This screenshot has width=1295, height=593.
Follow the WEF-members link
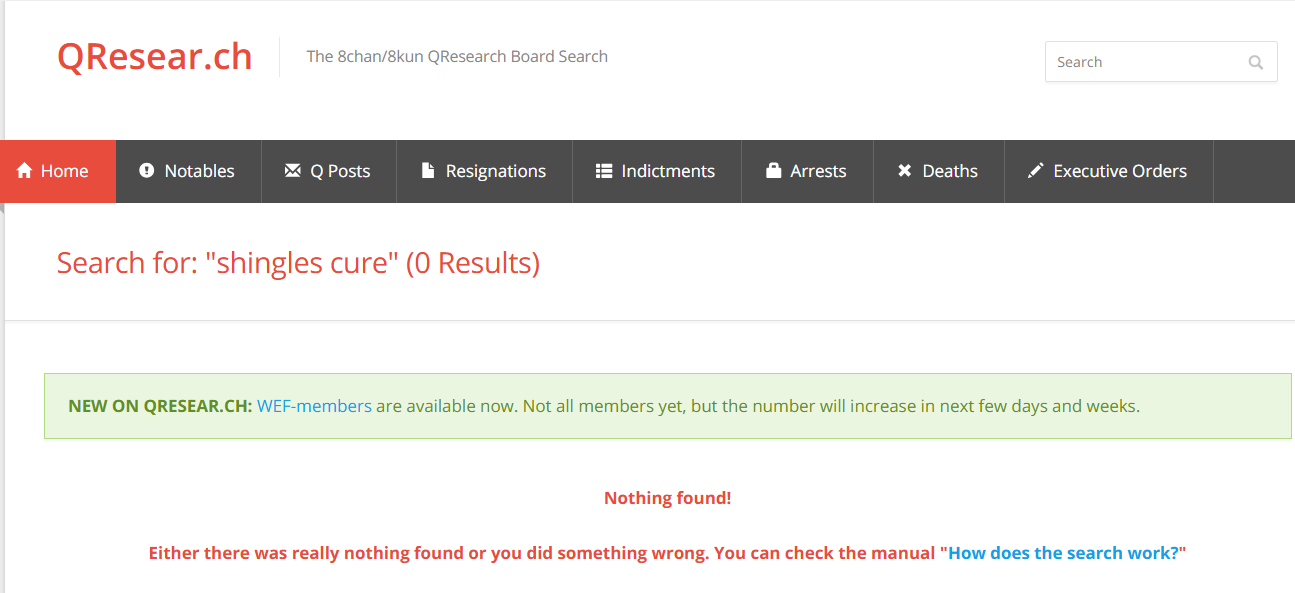pos(314,406)
